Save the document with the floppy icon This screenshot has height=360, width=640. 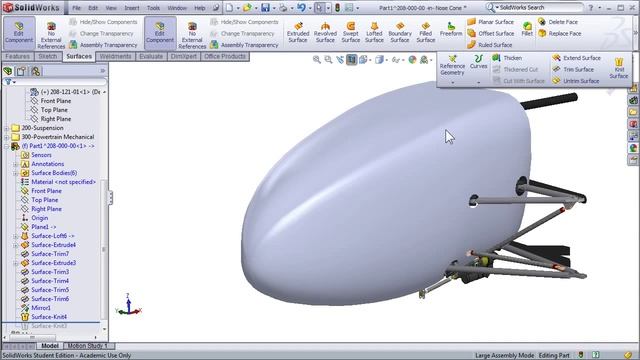265,8
